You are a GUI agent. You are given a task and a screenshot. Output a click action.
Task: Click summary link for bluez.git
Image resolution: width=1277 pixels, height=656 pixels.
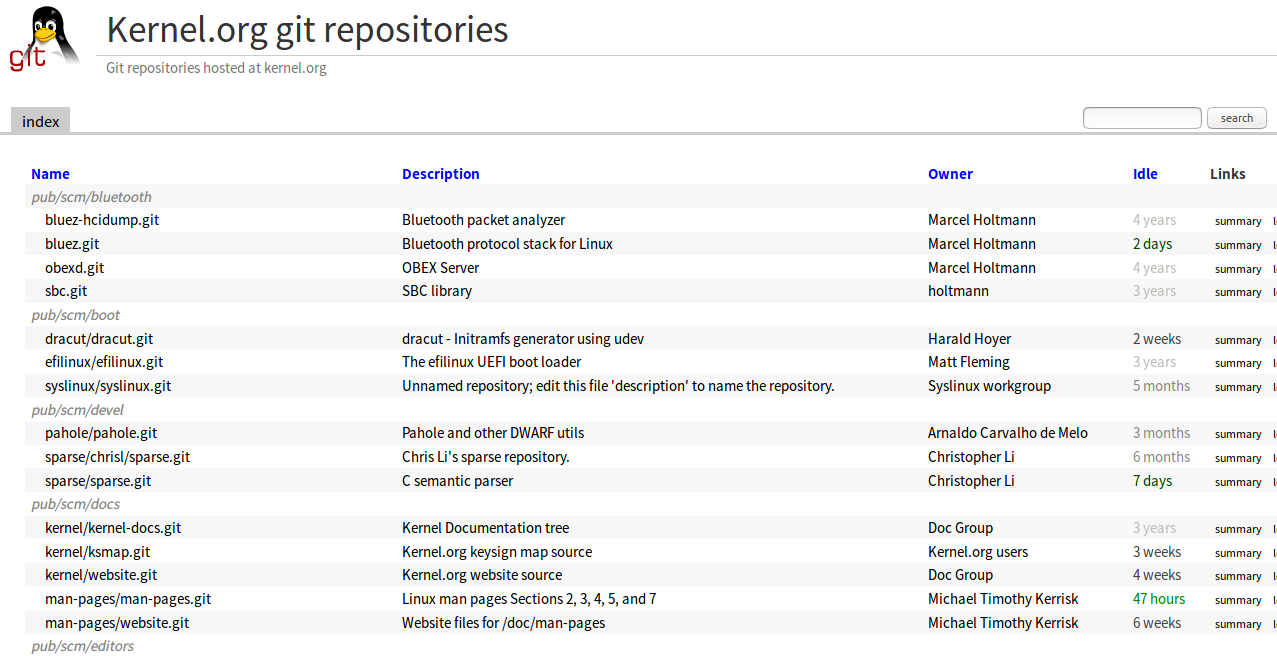coord(1238,245)
